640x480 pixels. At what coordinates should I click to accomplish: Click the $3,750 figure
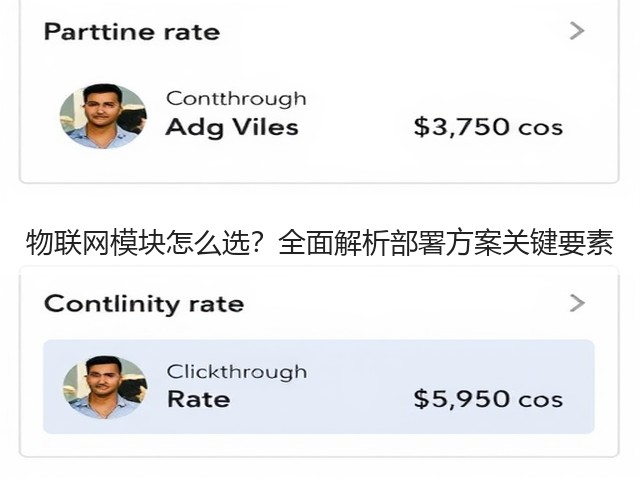pos(461,127)
